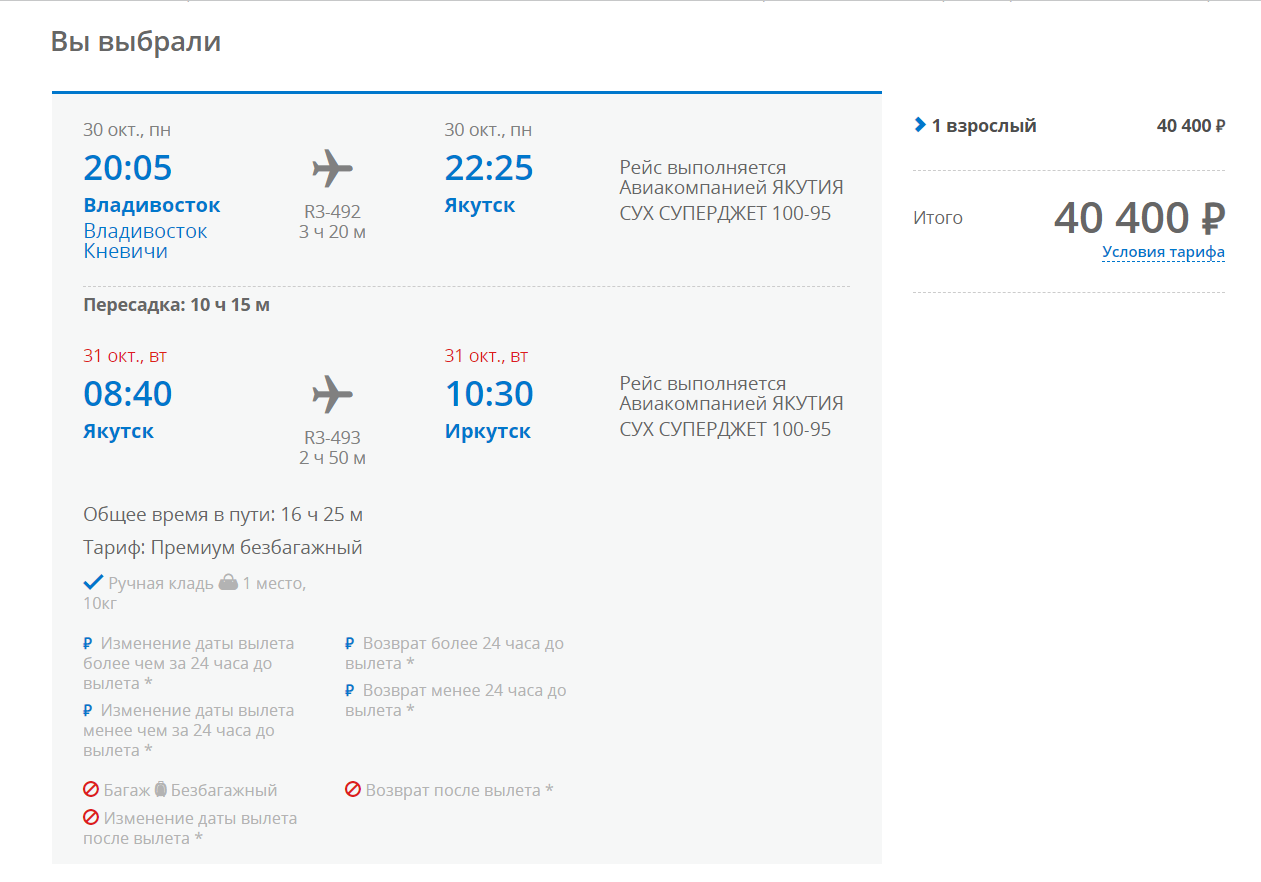Click ruble icon for Возврат менее 24 часа
Image resolution: width=1261 pixels, height=882 pixels.
click(x=350, y=691)
